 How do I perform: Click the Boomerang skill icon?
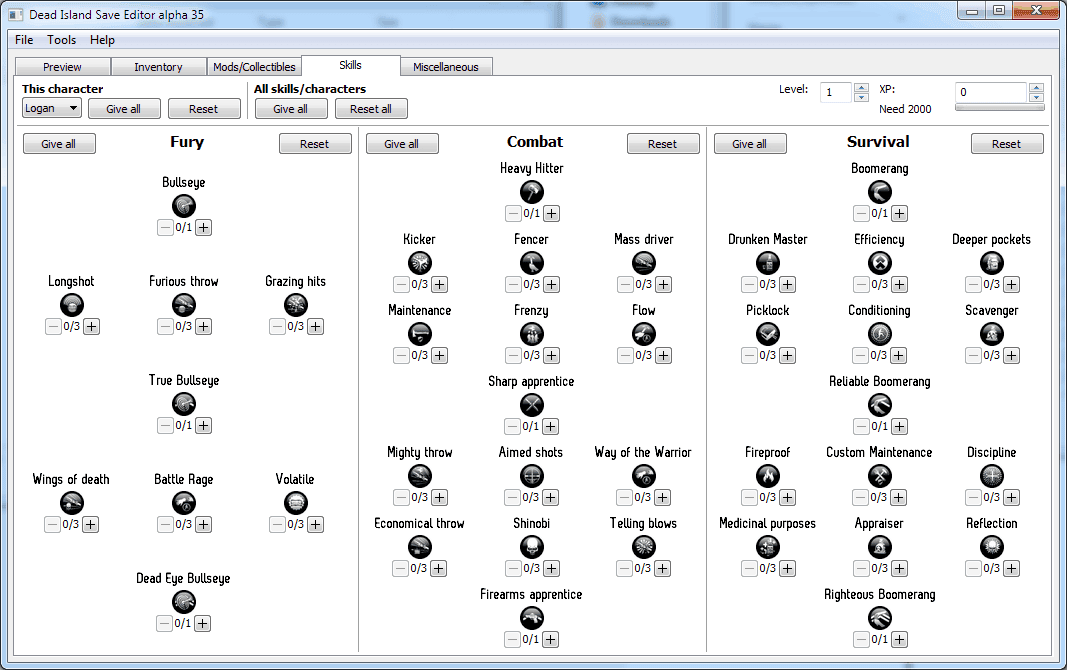pyautogui.click(x=879, y=192)
